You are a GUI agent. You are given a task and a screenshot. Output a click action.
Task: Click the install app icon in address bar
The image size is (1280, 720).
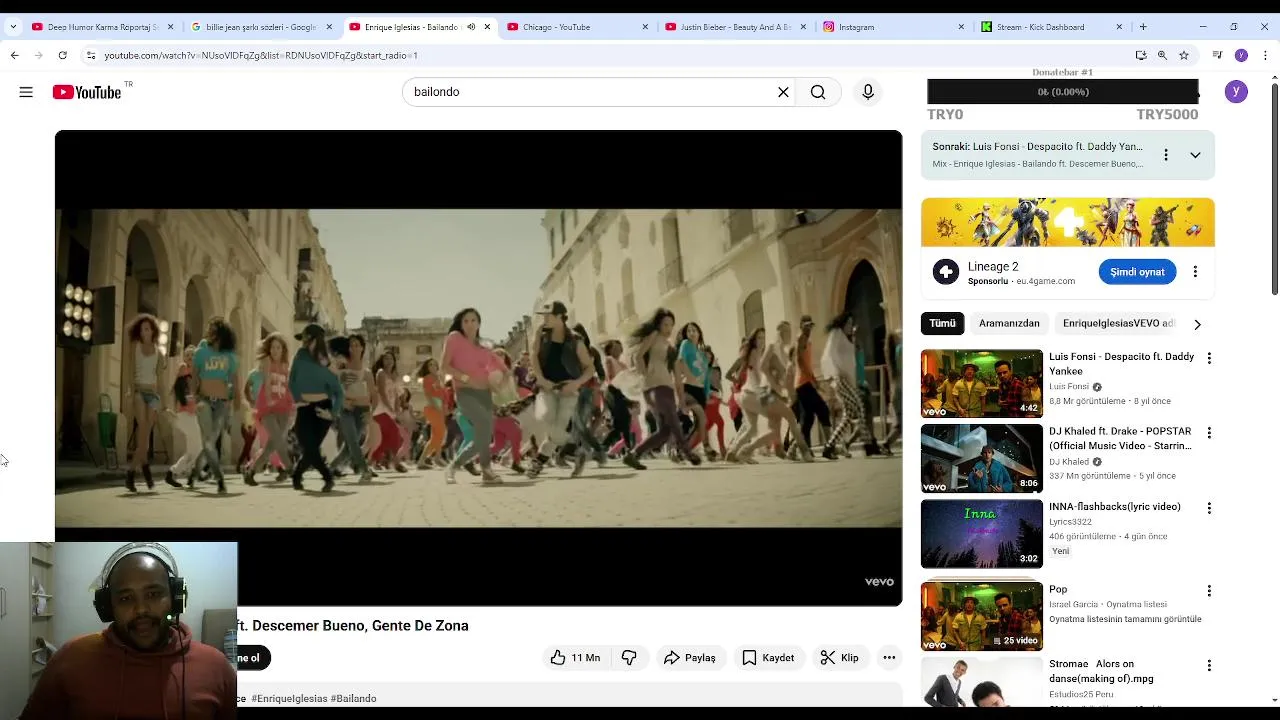point(1141,55)
